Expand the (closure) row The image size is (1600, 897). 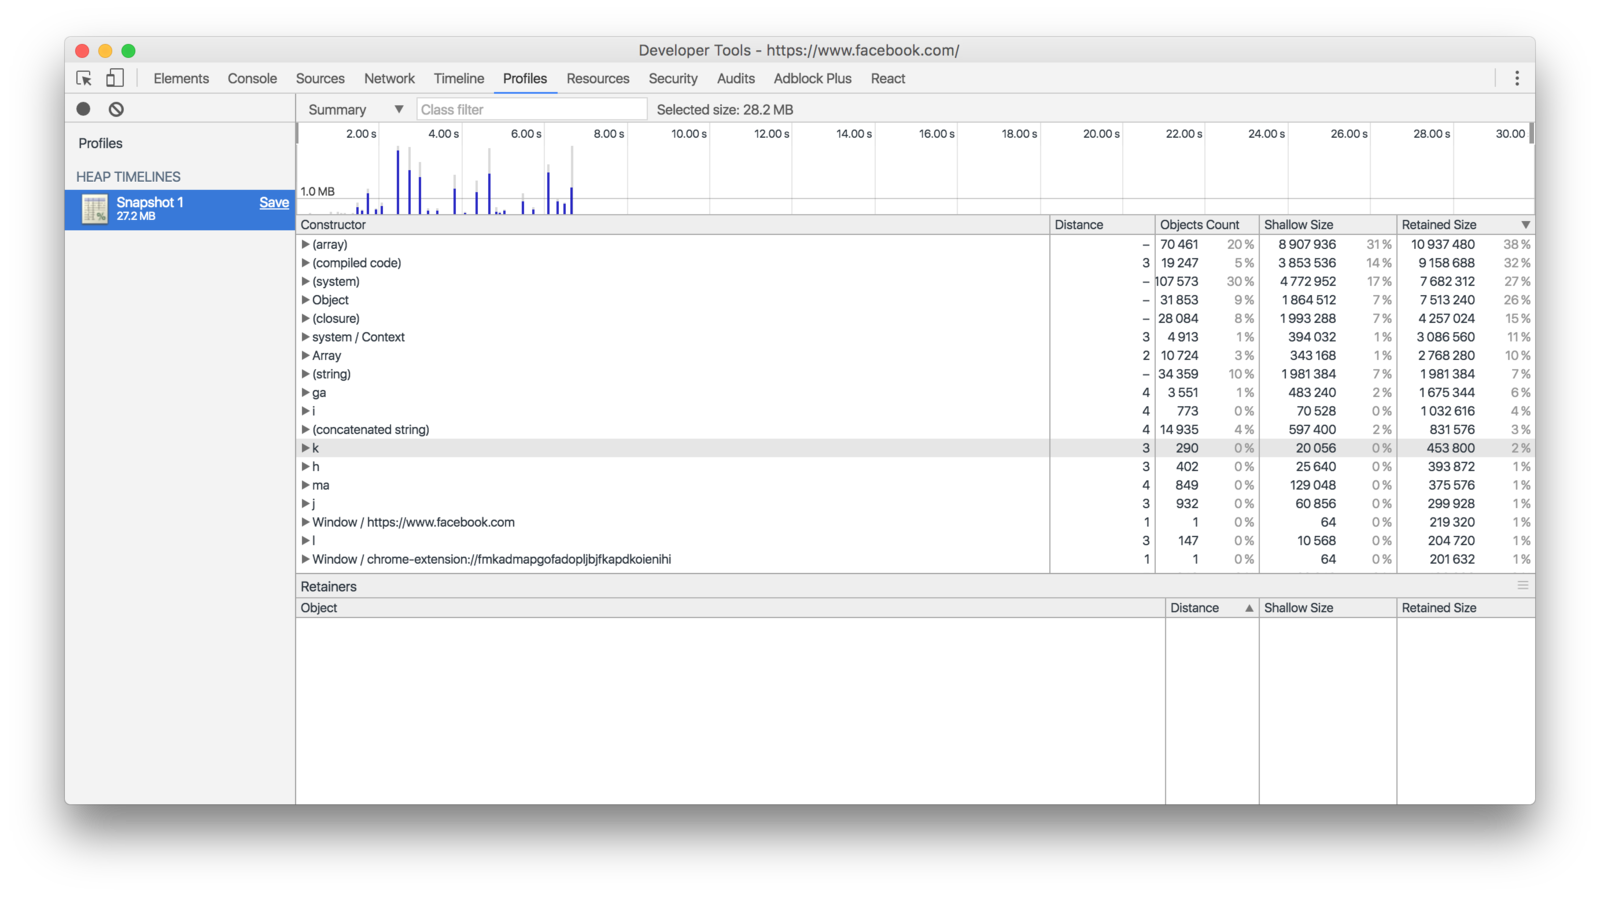tap(305, 318)
